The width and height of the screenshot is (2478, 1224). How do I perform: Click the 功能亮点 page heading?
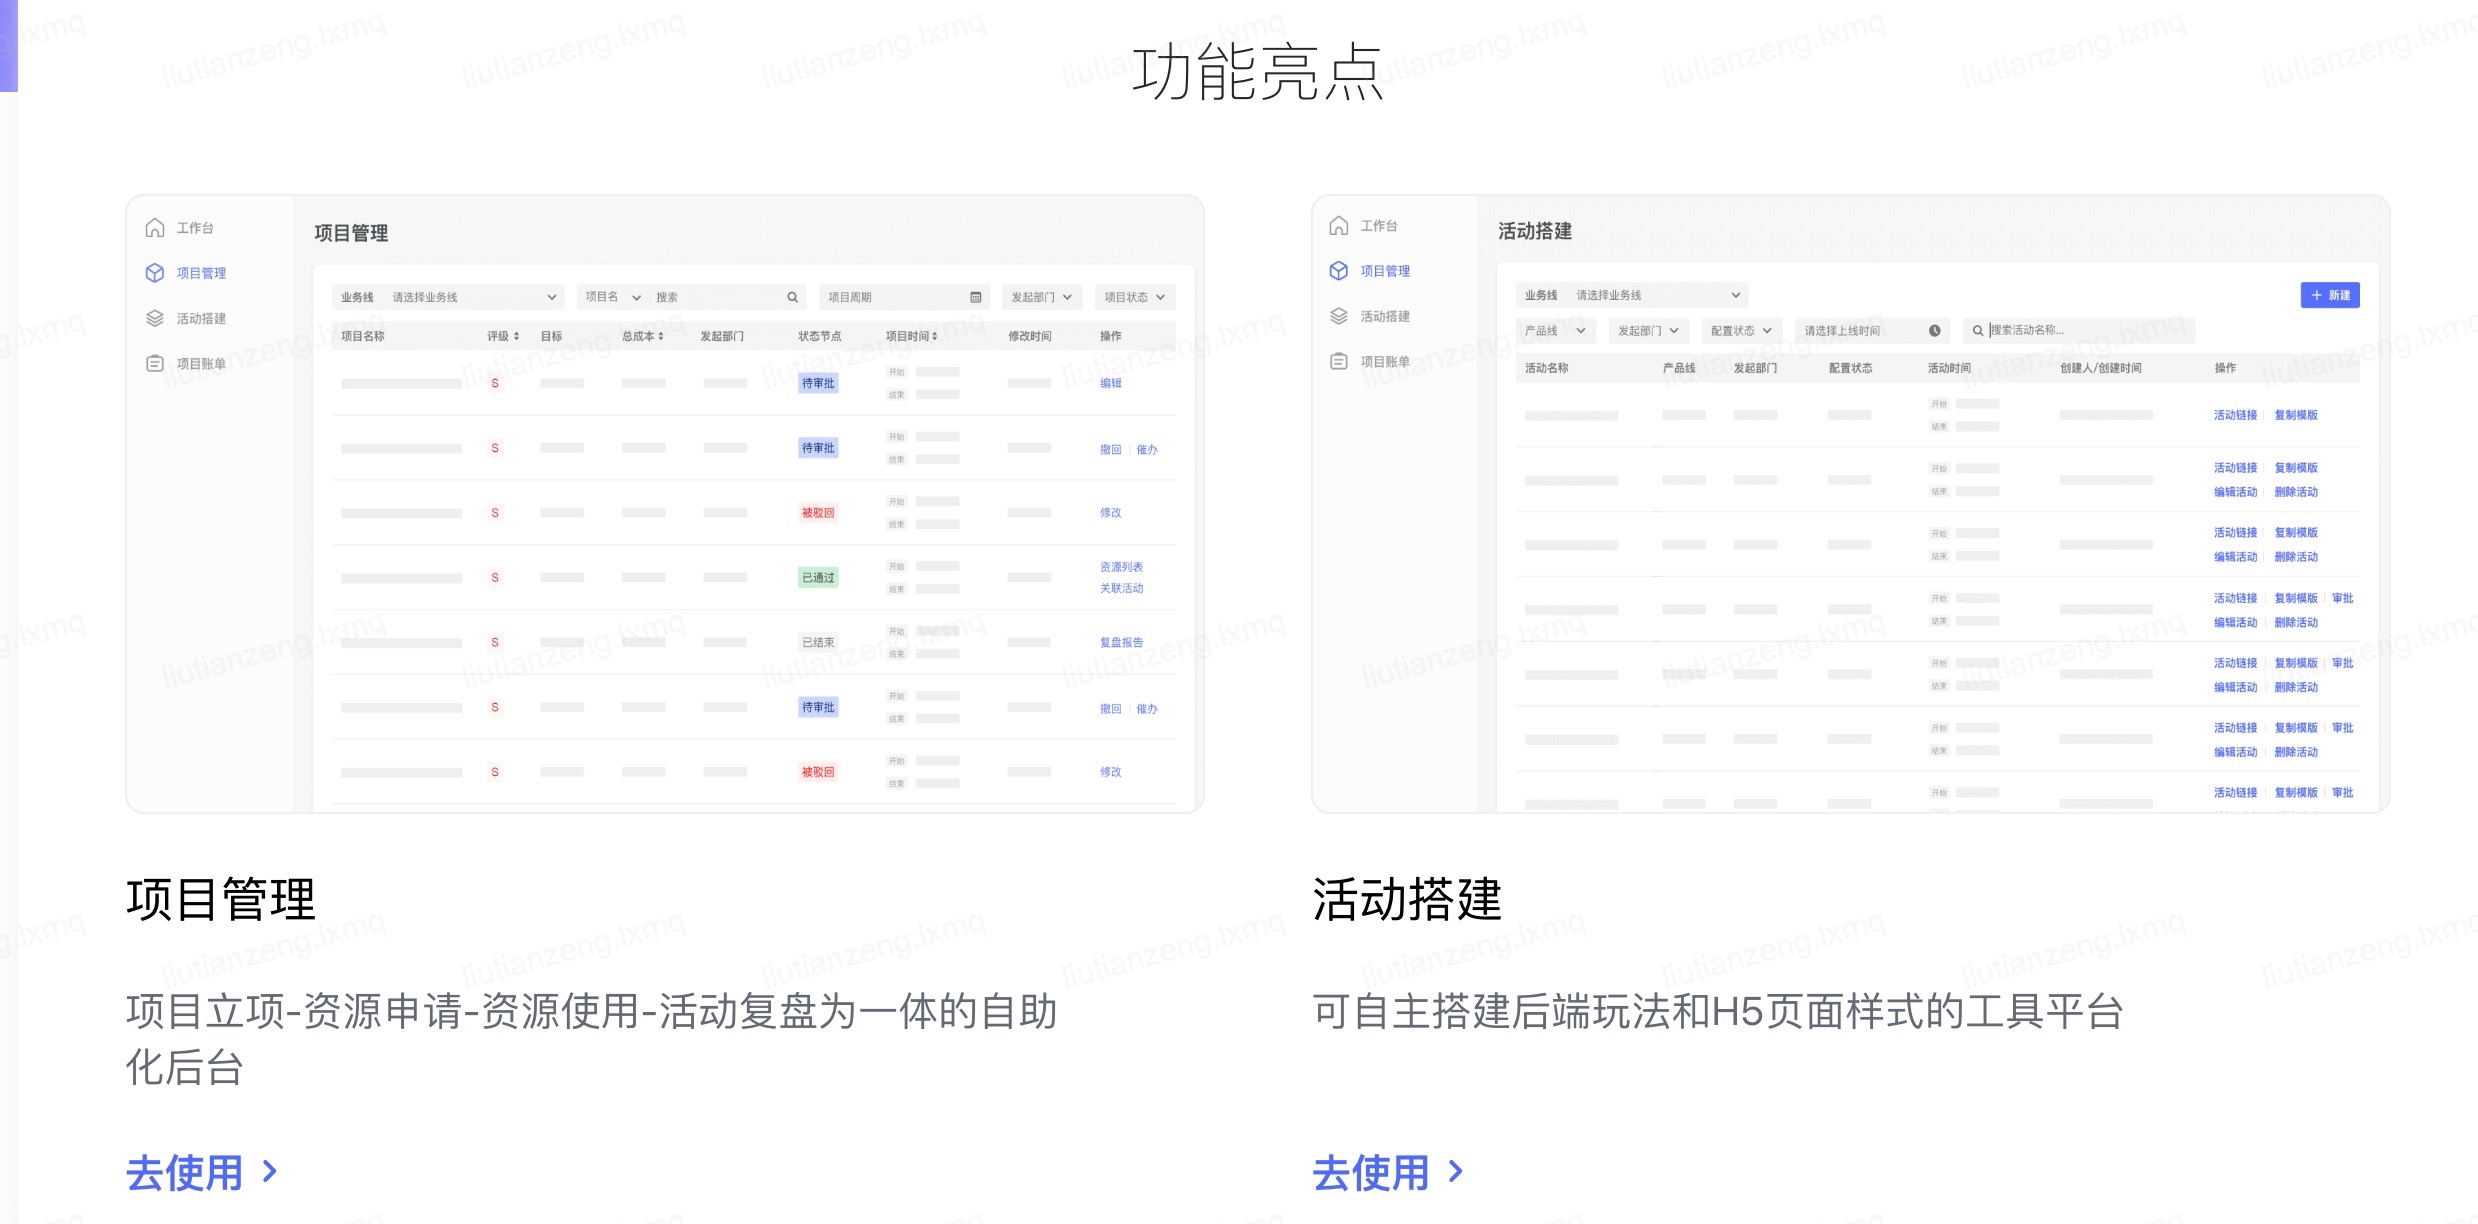pyautogui.click(x=1258, y=72)
